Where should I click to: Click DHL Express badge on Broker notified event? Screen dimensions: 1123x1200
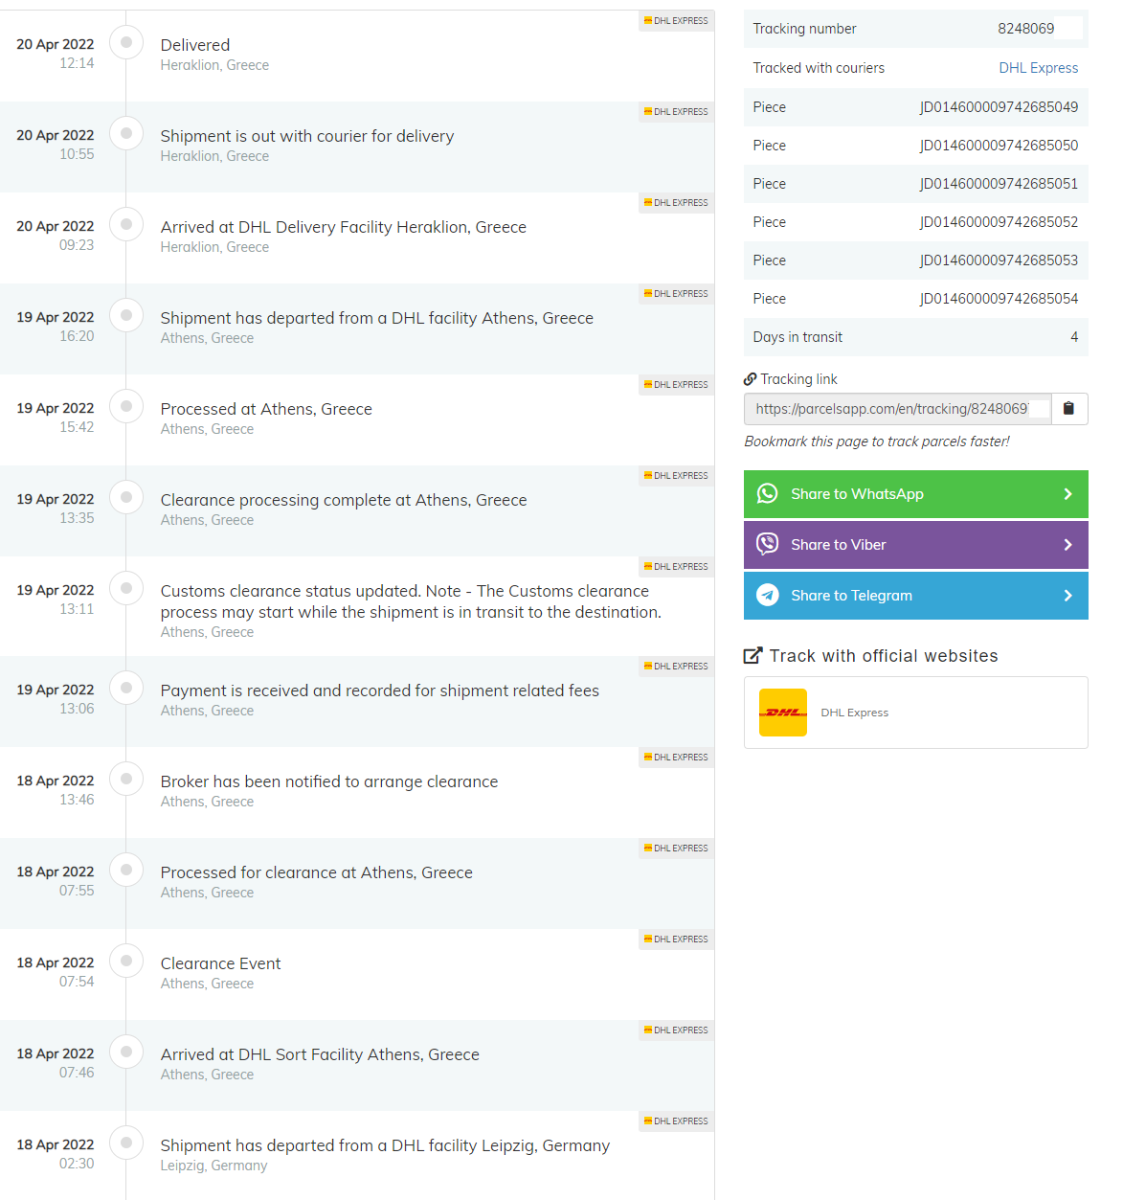pyautogui.click(x=676, y=757)
